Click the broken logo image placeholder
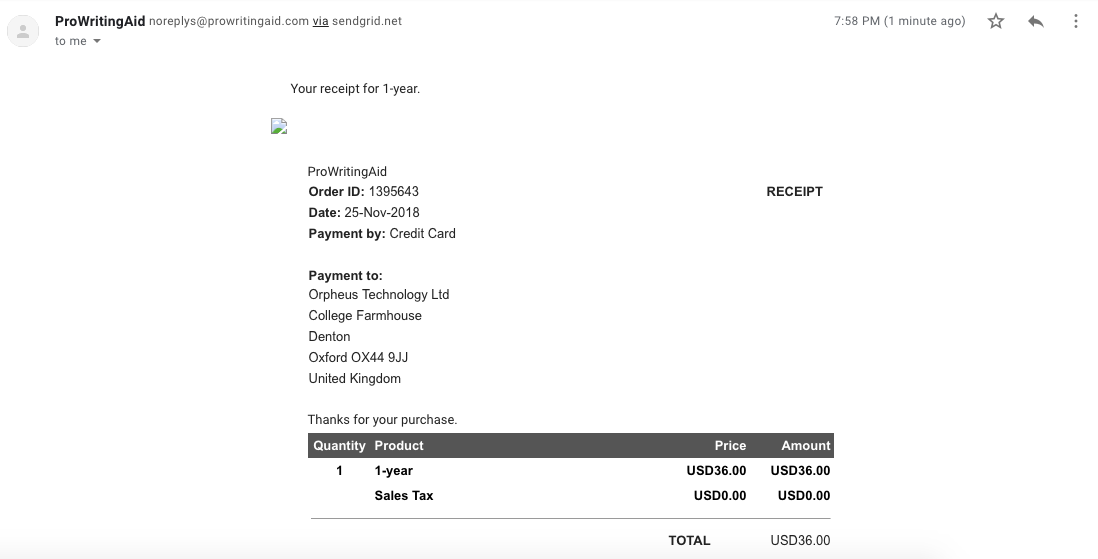This screenshot has height=559, width=1098. 279,126
